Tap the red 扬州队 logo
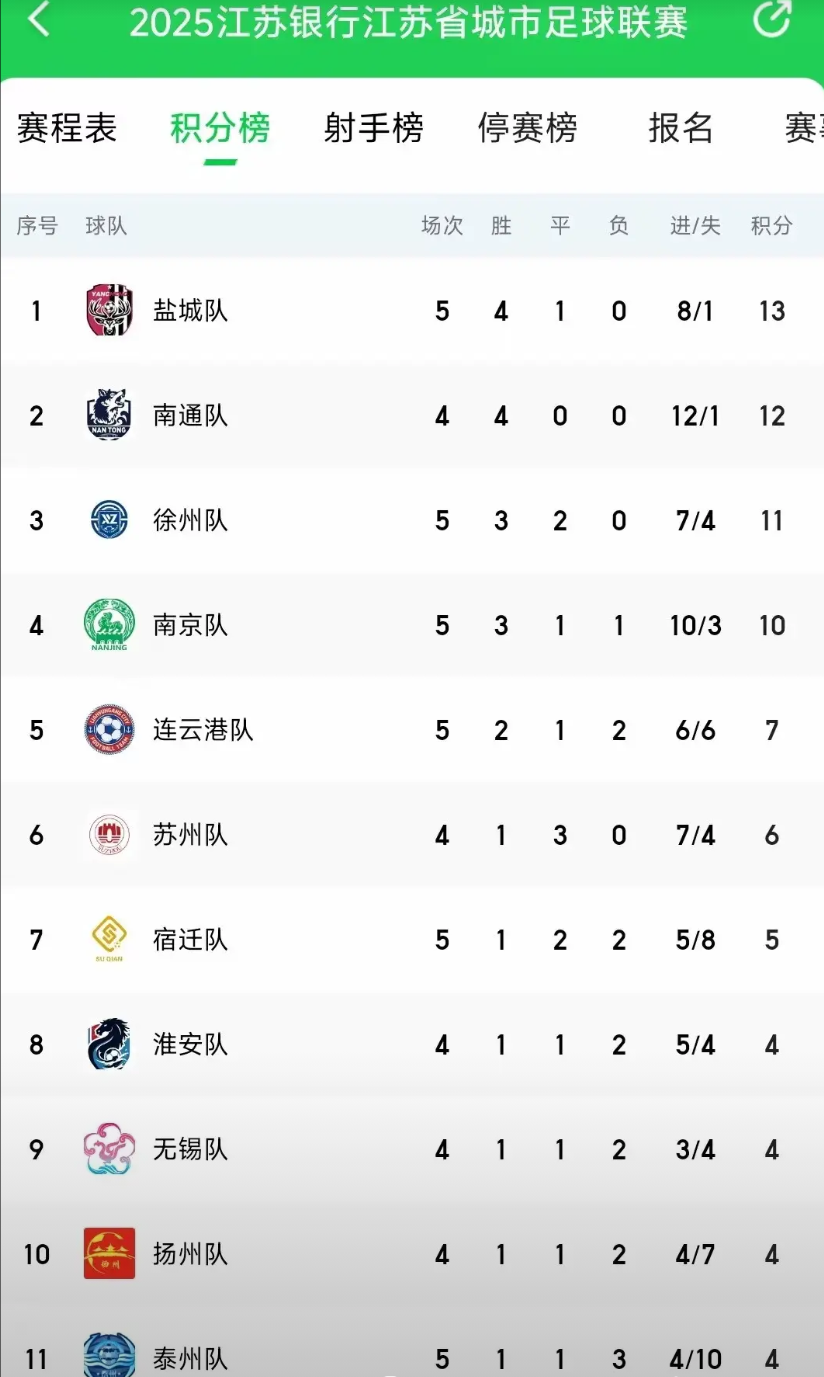The width and height of the screenshot is (824, 1377). coord(109,1254)
